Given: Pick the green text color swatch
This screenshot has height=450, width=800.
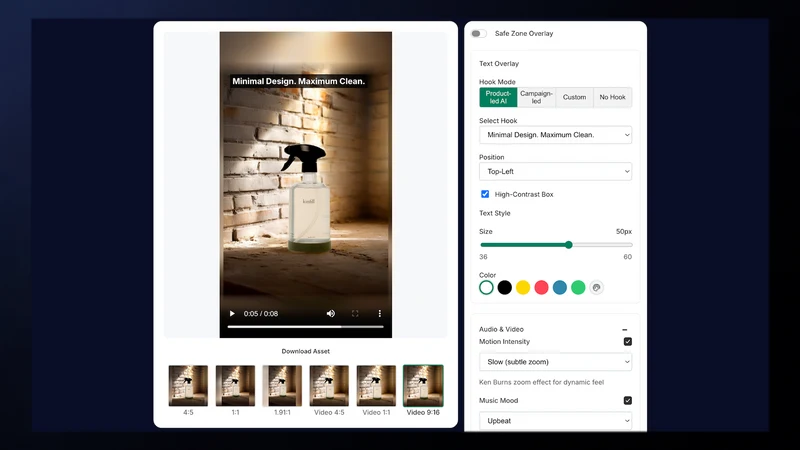Looking at the screenshot, I should click(578, 287).
